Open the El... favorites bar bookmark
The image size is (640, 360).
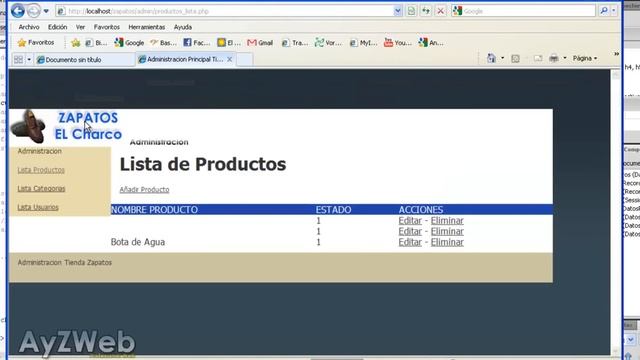click(x=229, y=42)
